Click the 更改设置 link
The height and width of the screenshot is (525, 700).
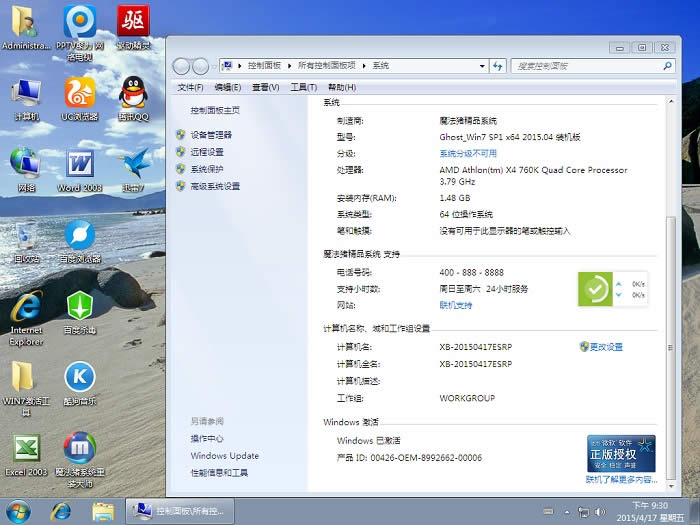[x=606, y=347]
